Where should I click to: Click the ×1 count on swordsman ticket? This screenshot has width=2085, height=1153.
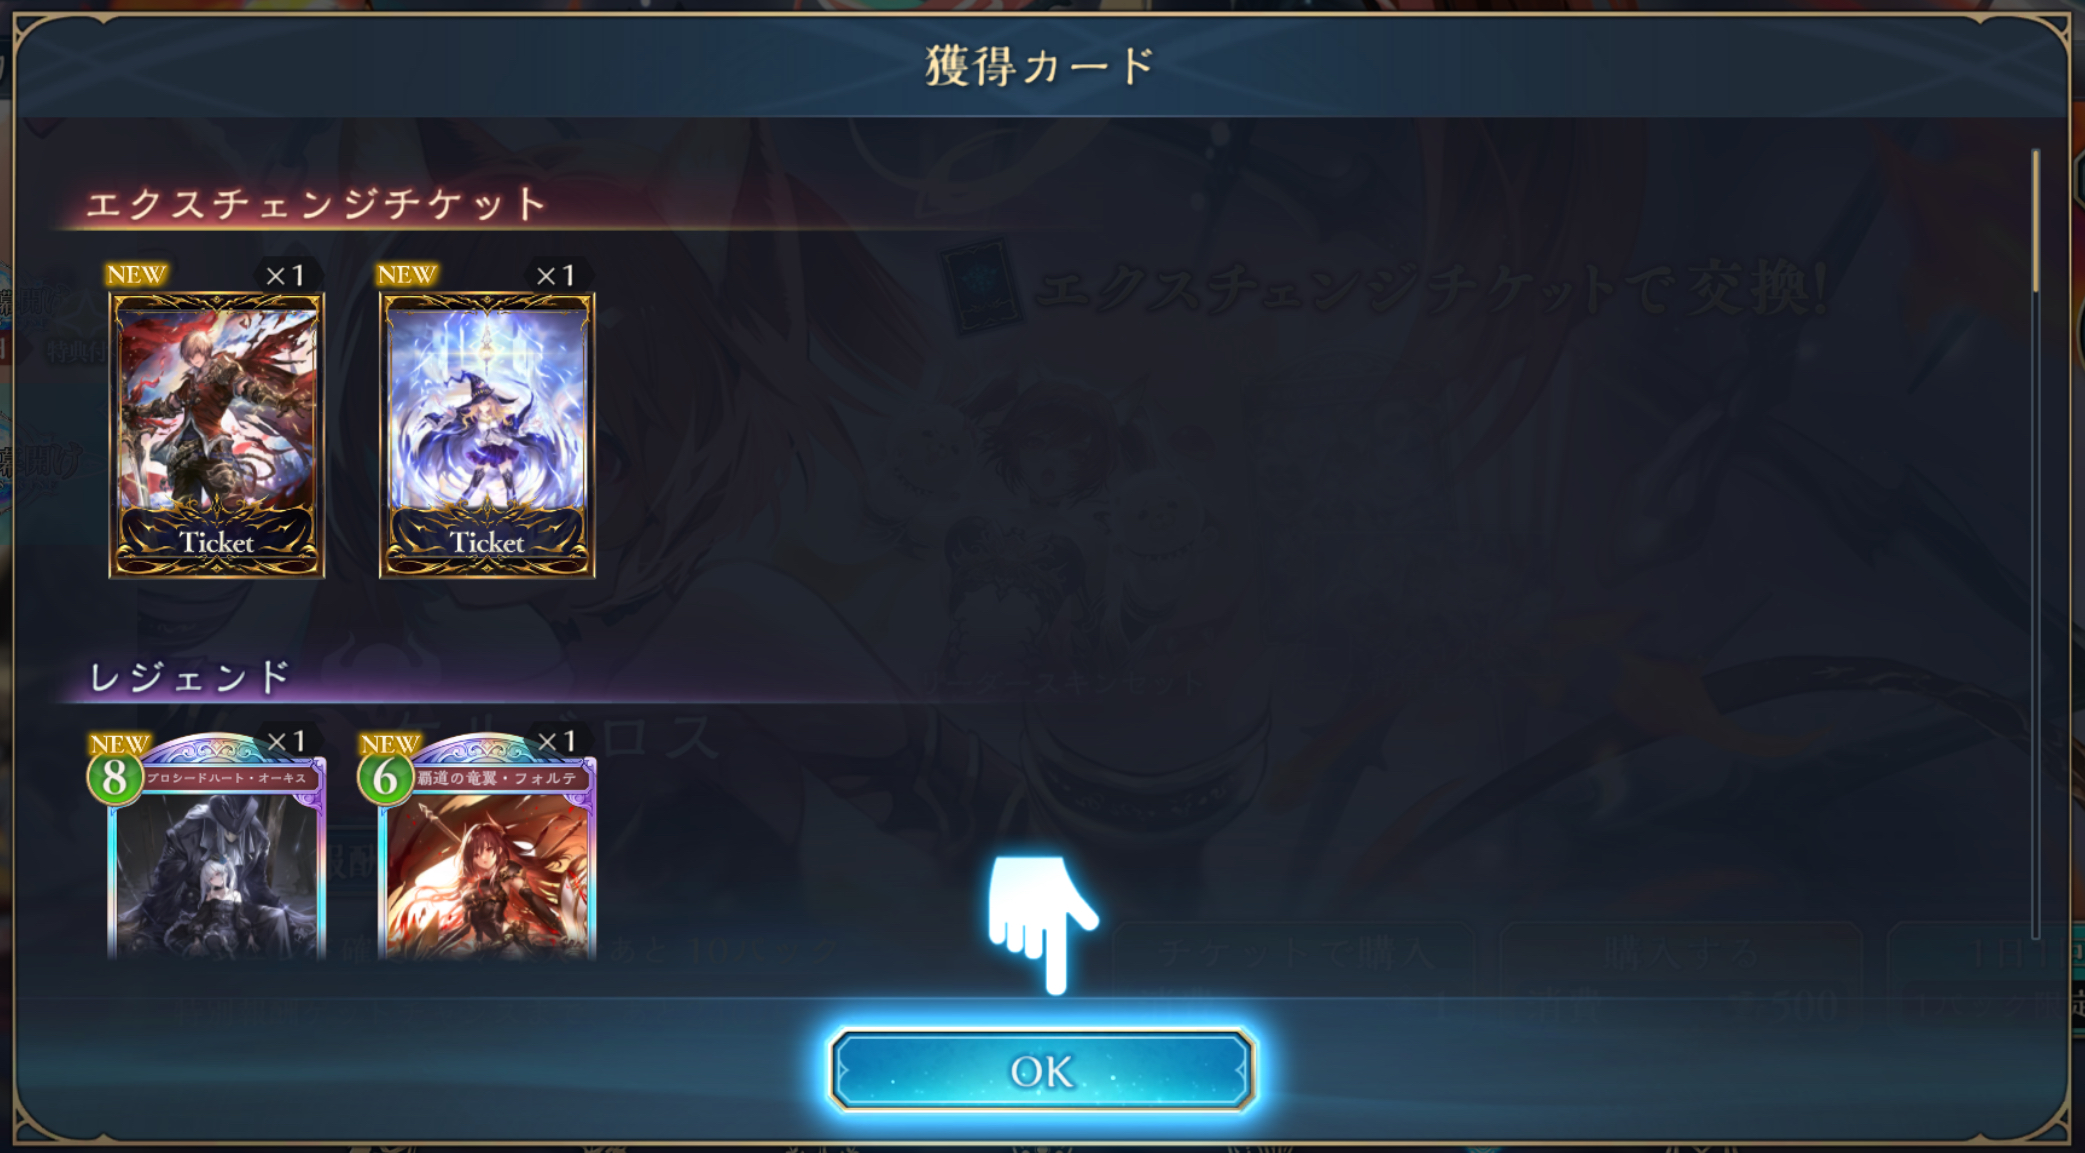[x=285, y=275]
